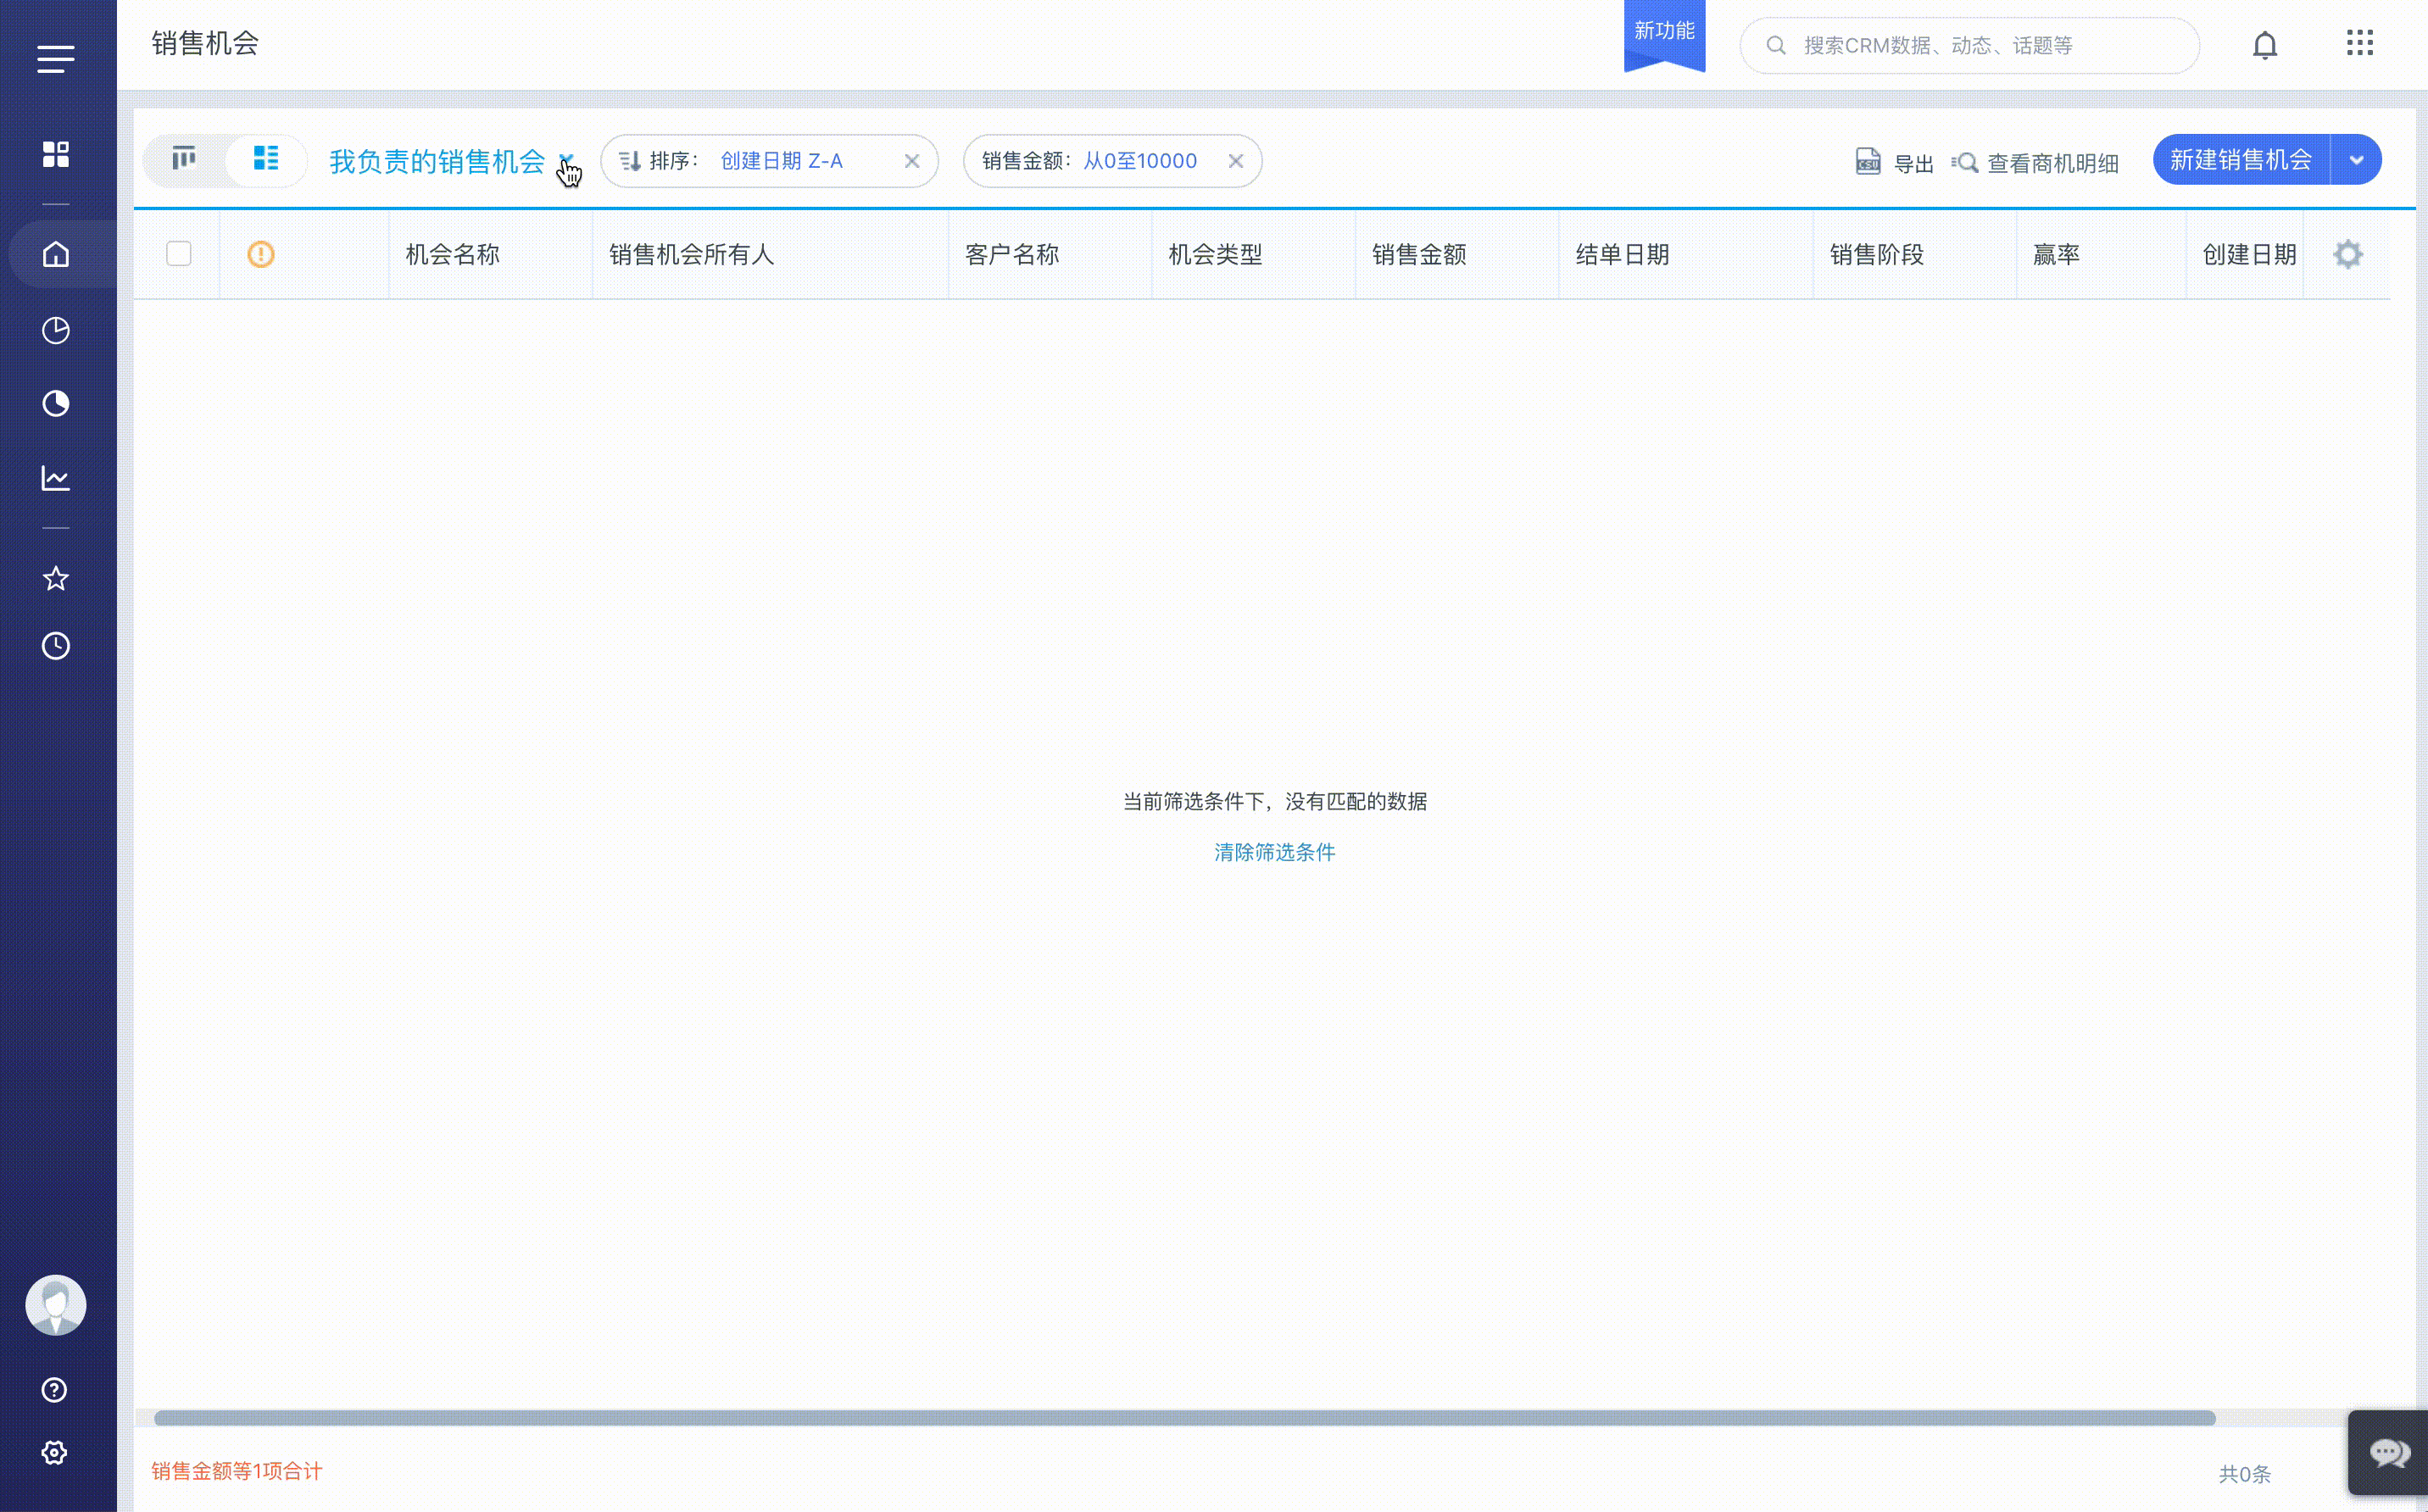
Task: Check the select-all table checkbox
Action: pos(179,254)
